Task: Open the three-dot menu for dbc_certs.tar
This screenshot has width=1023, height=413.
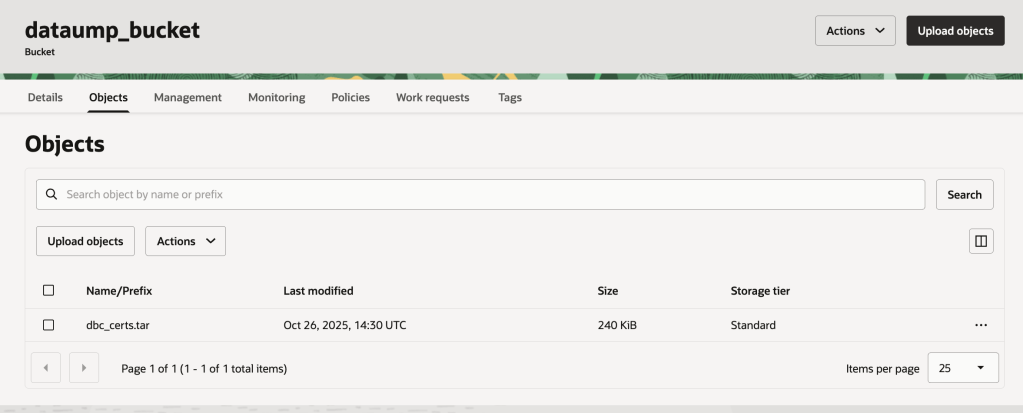Action: tap(980, 325)
